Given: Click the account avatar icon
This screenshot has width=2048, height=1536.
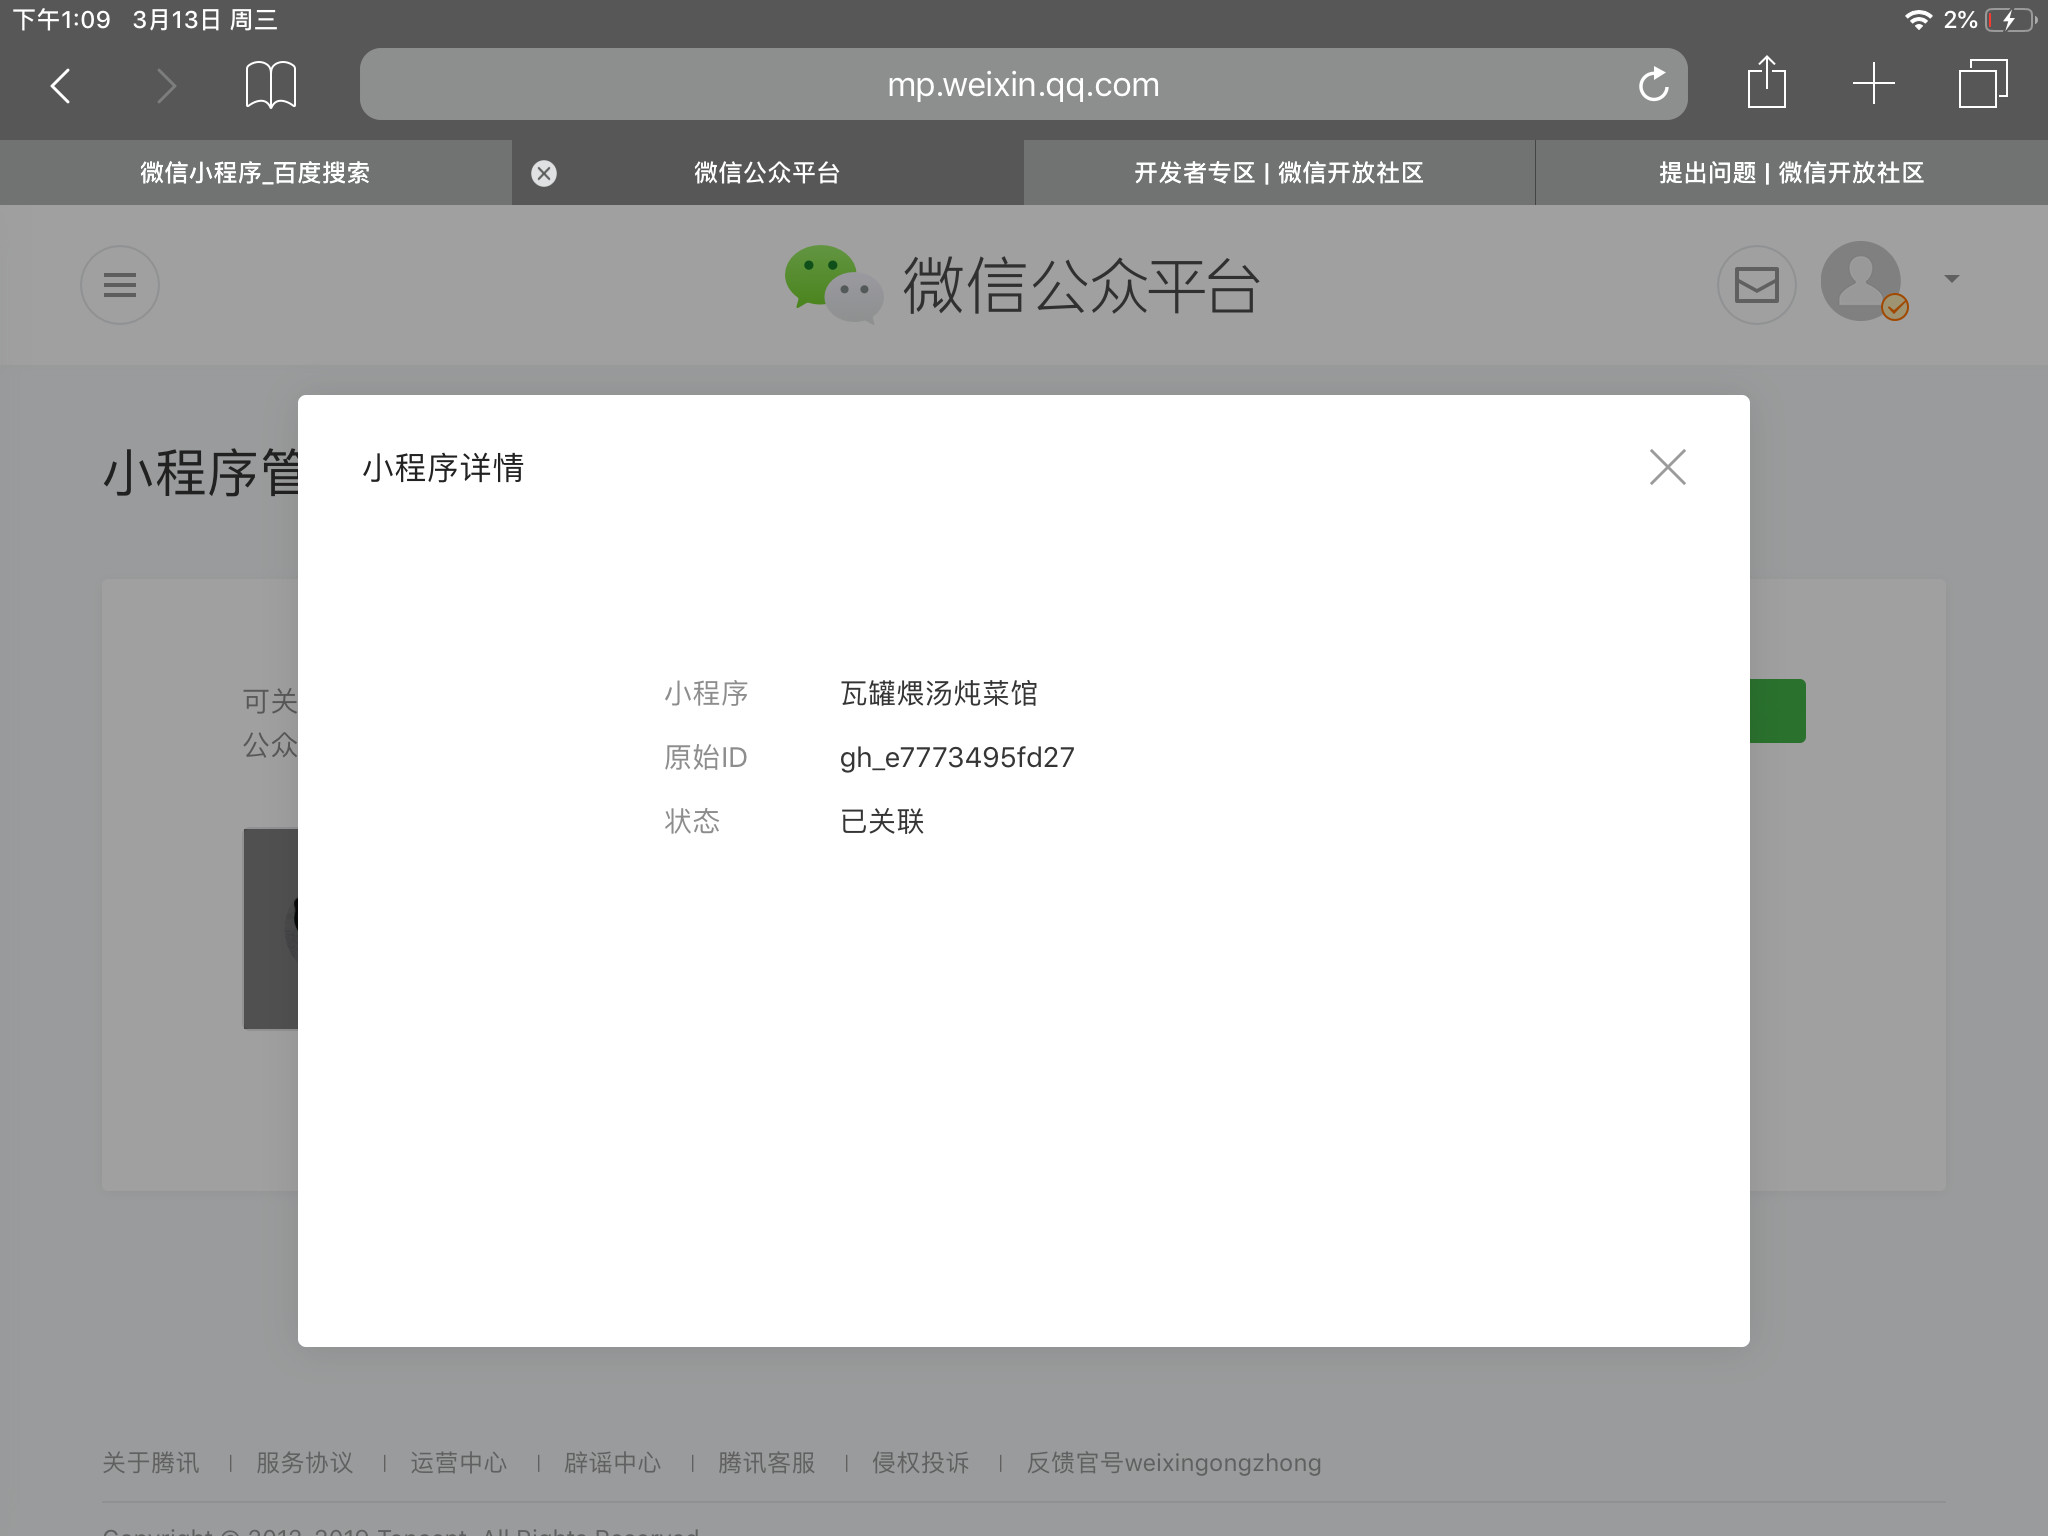Looking at the screenshot, I should 1860,281.
